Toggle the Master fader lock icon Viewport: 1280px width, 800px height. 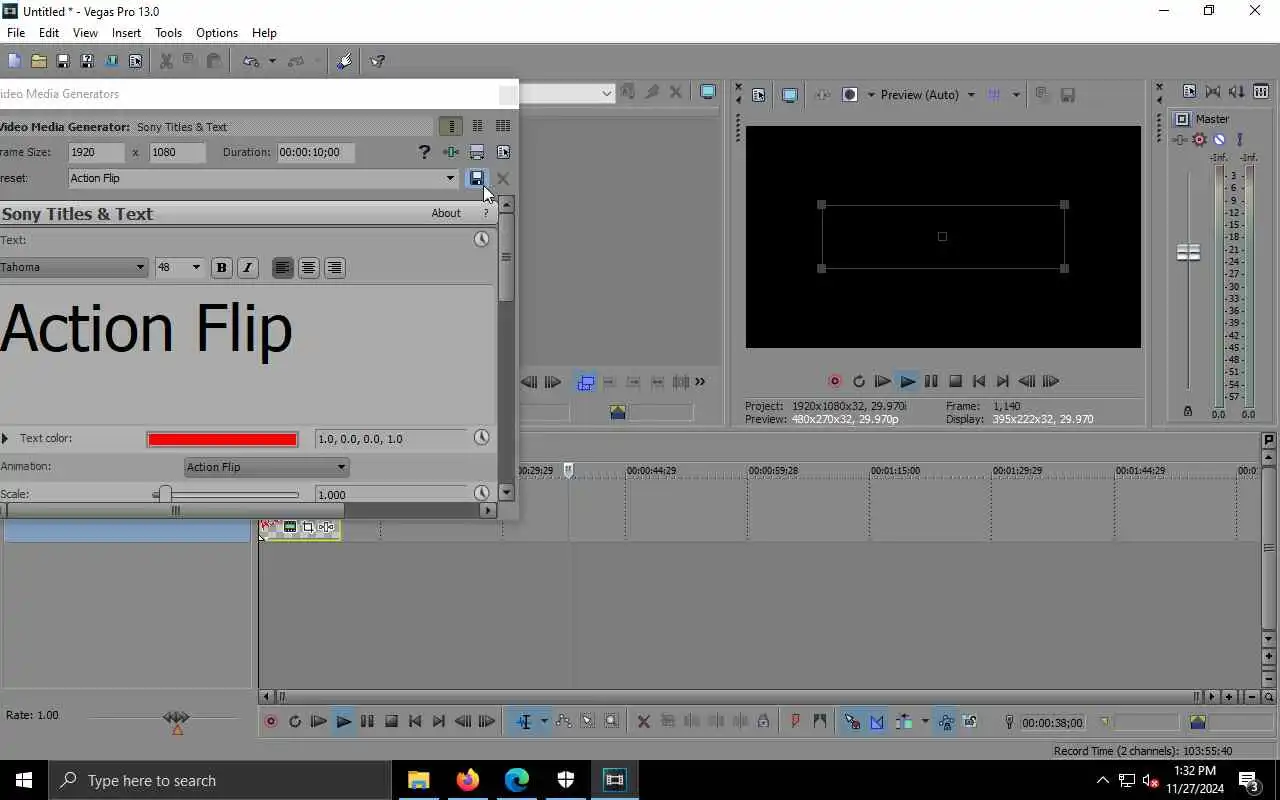[x=1188, y=411]
